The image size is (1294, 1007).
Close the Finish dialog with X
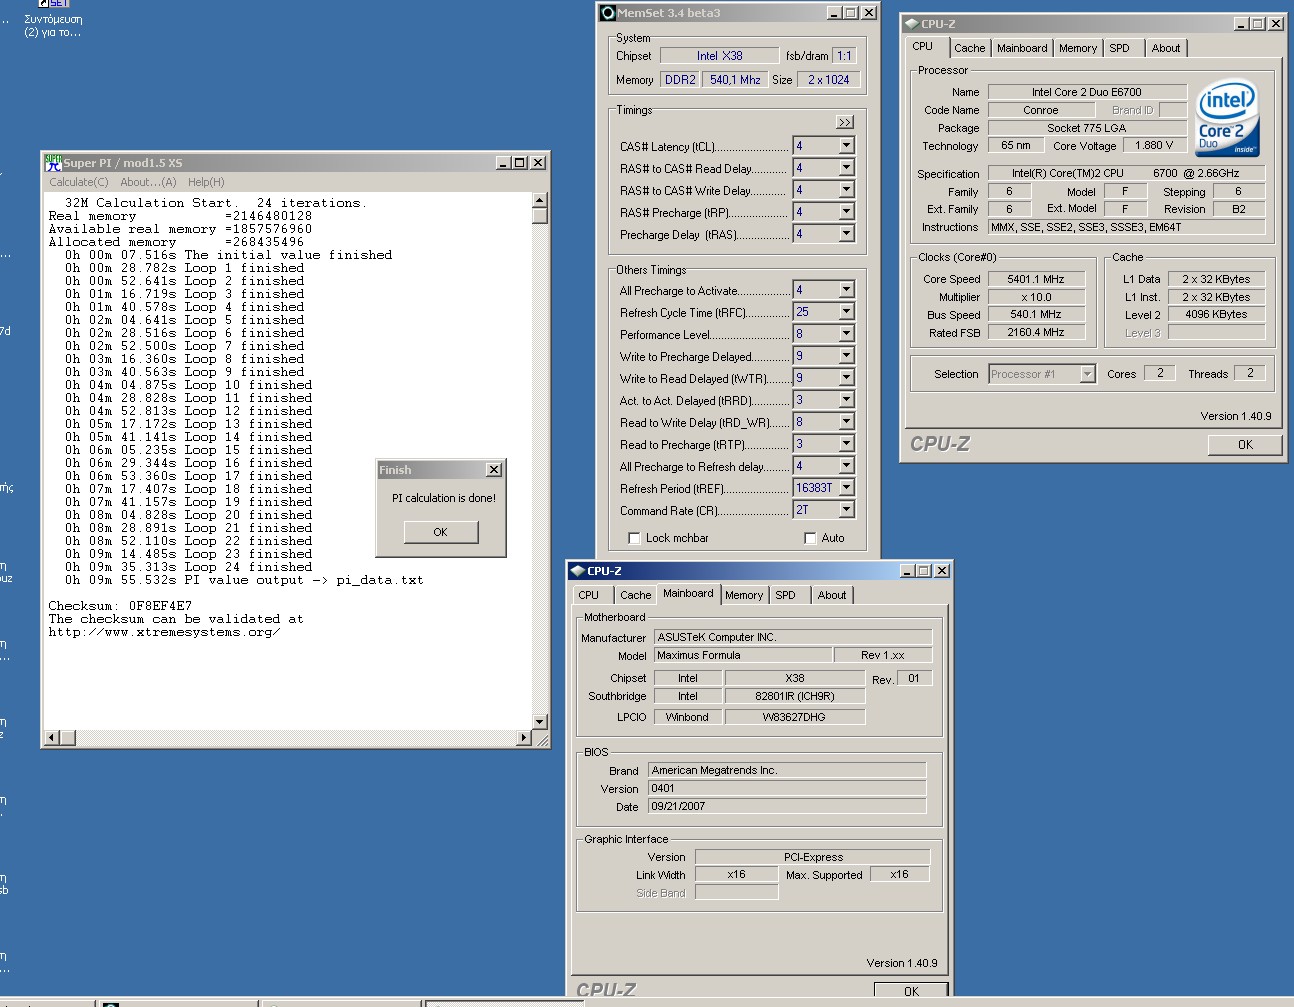[x=494, y=470]
